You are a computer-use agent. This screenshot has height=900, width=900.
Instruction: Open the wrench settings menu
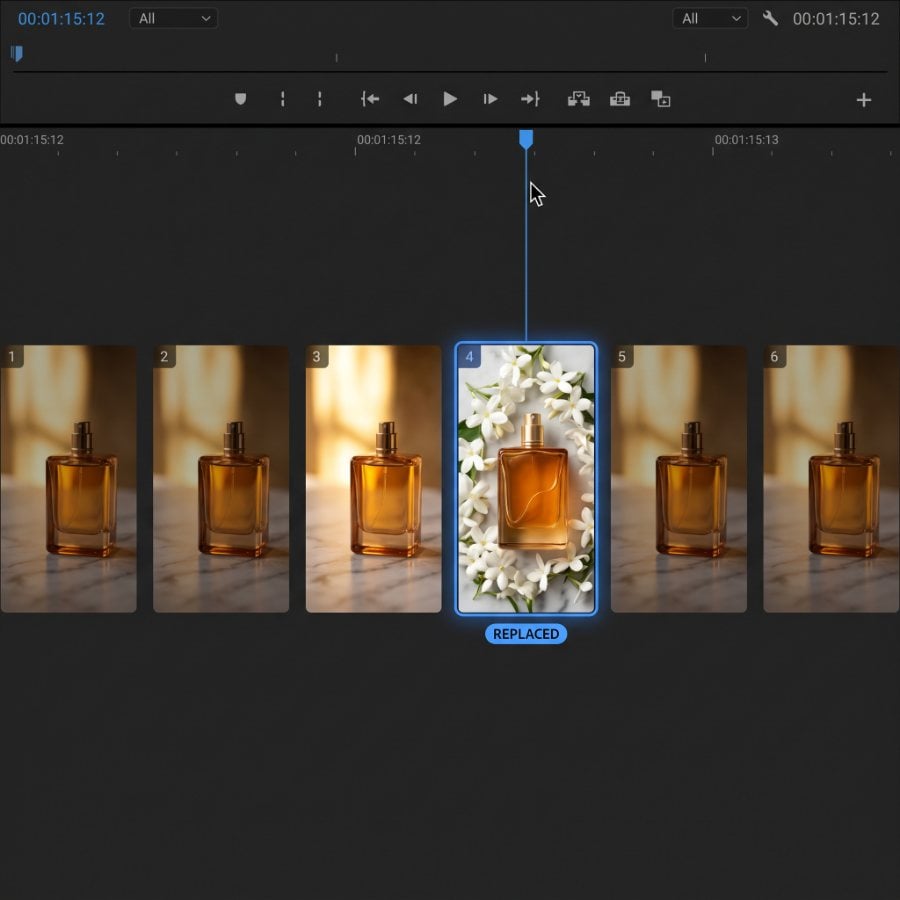[x=770, y=18]
